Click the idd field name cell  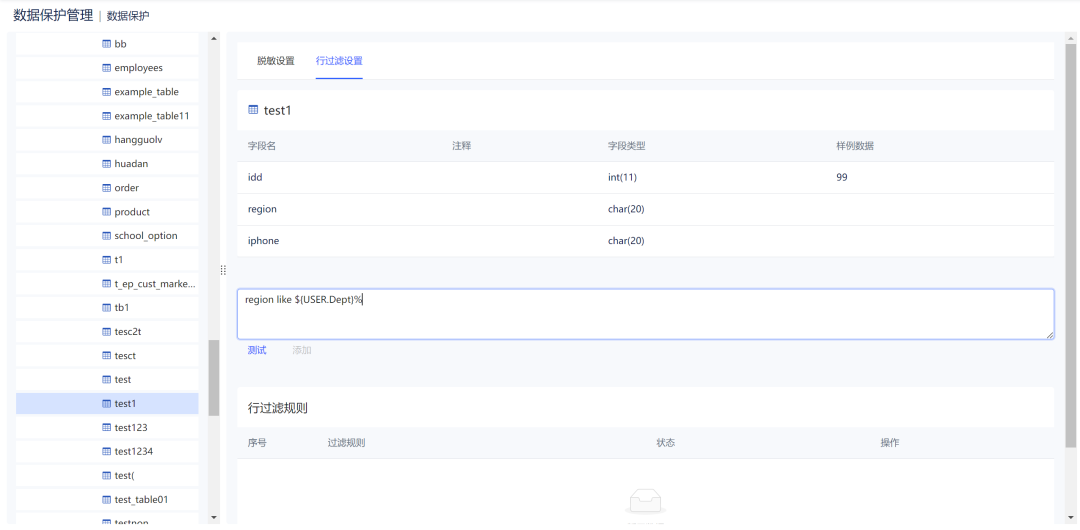[x=255, y=177]
